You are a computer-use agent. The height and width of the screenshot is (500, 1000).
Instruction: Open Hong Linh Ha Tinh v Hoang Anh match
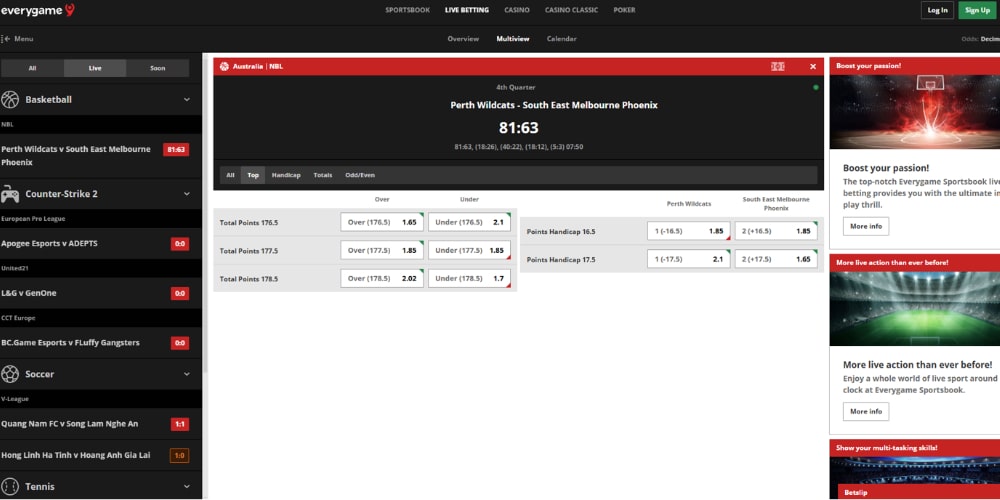76,455
